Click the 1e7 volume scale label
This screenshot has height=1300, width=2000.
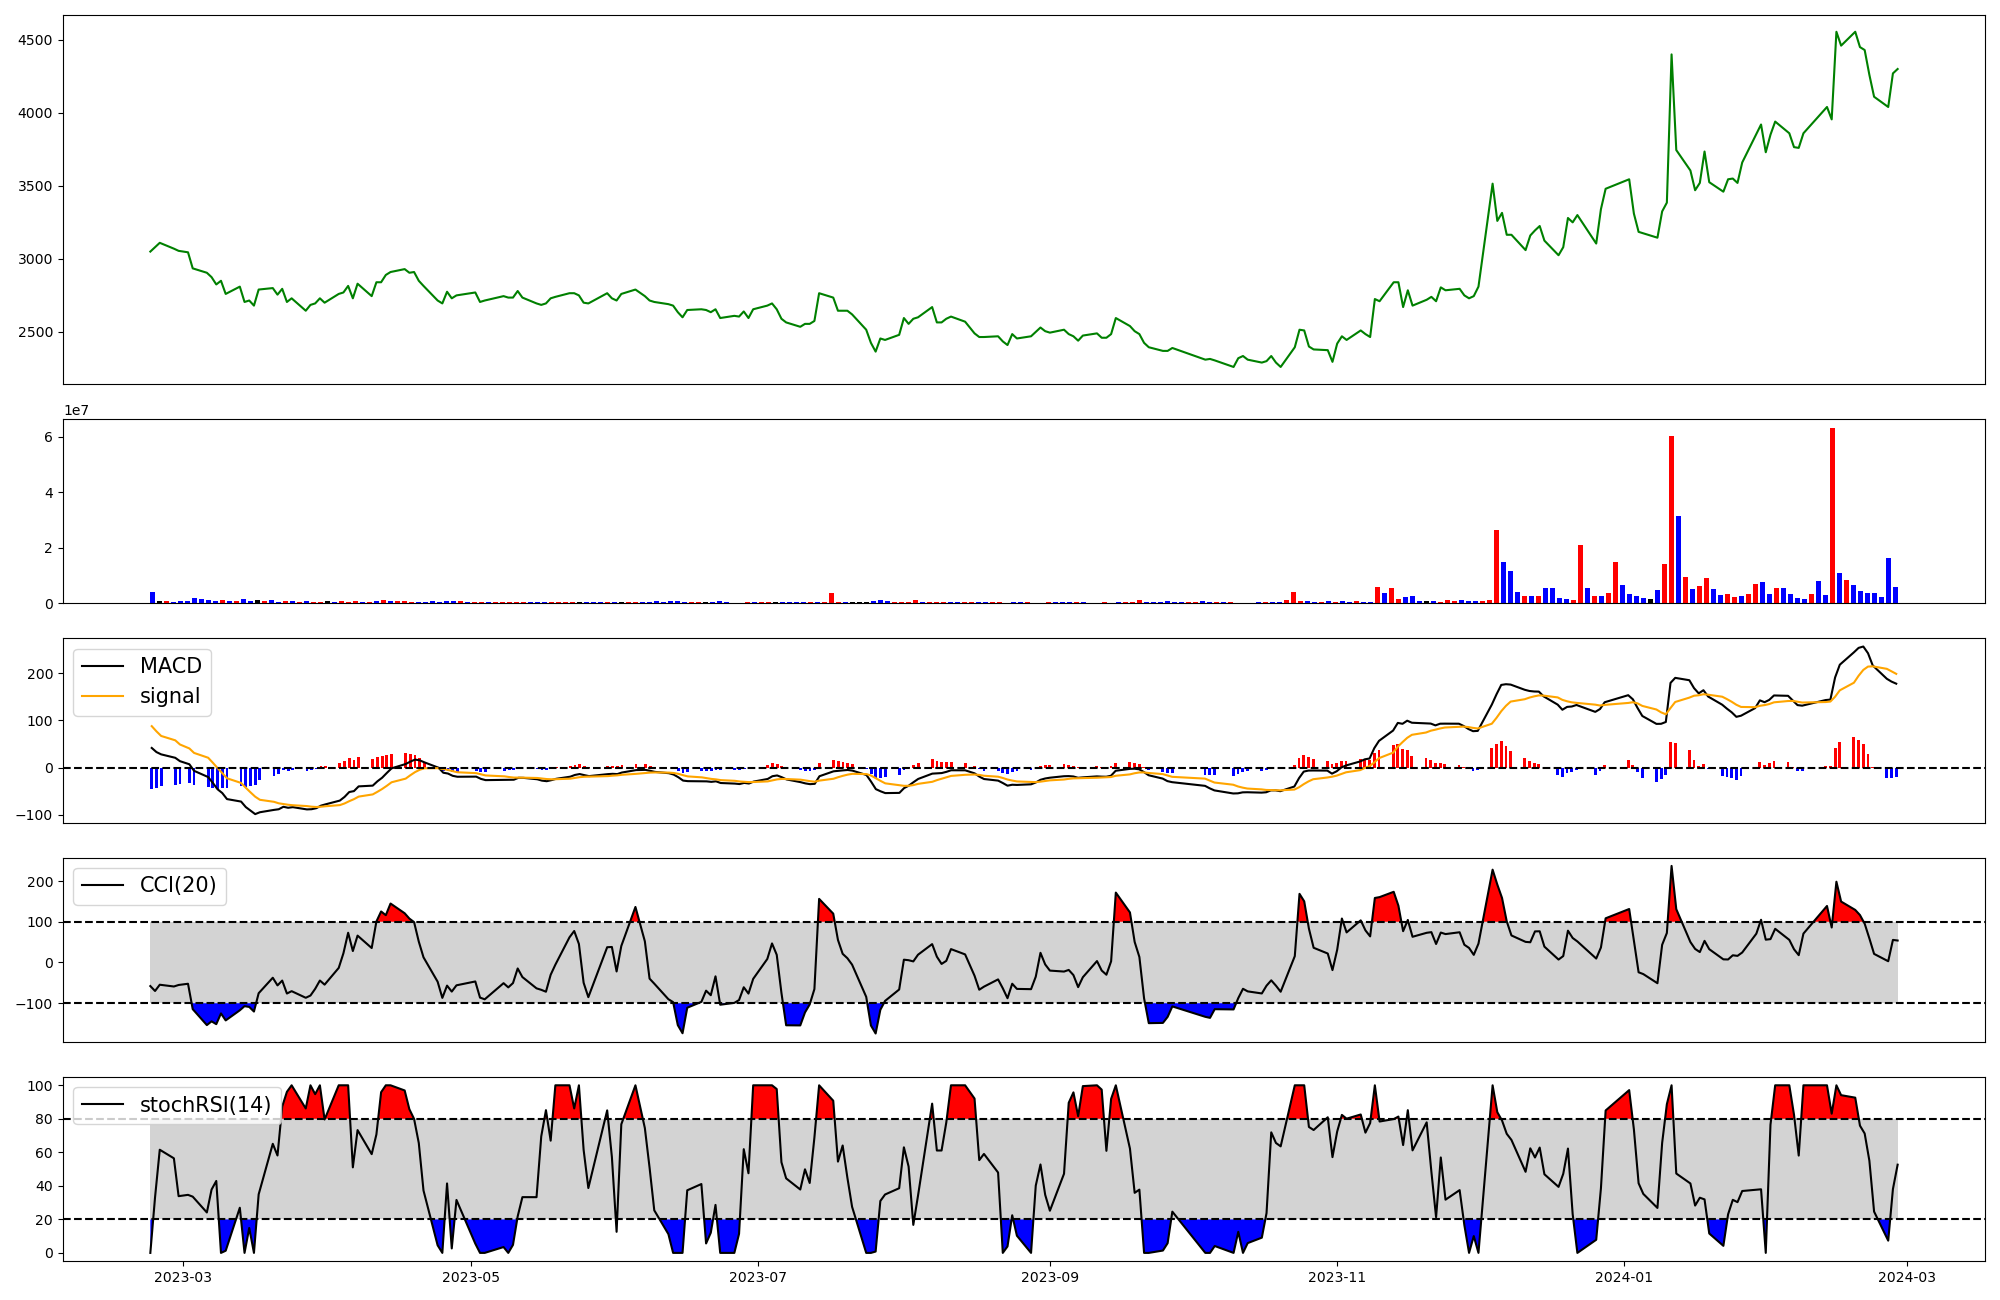[77, 410]
